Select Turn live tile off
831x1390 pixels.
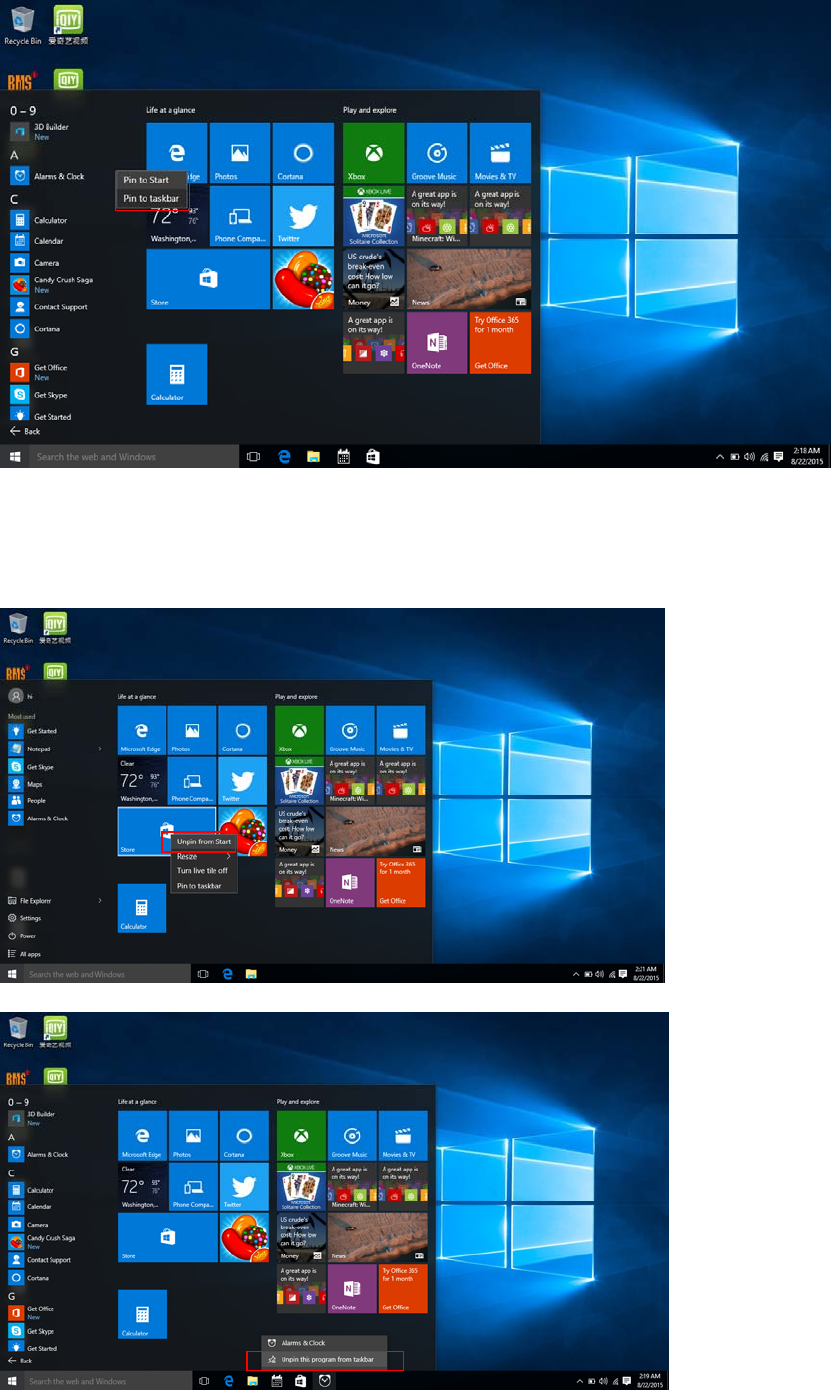202,871
